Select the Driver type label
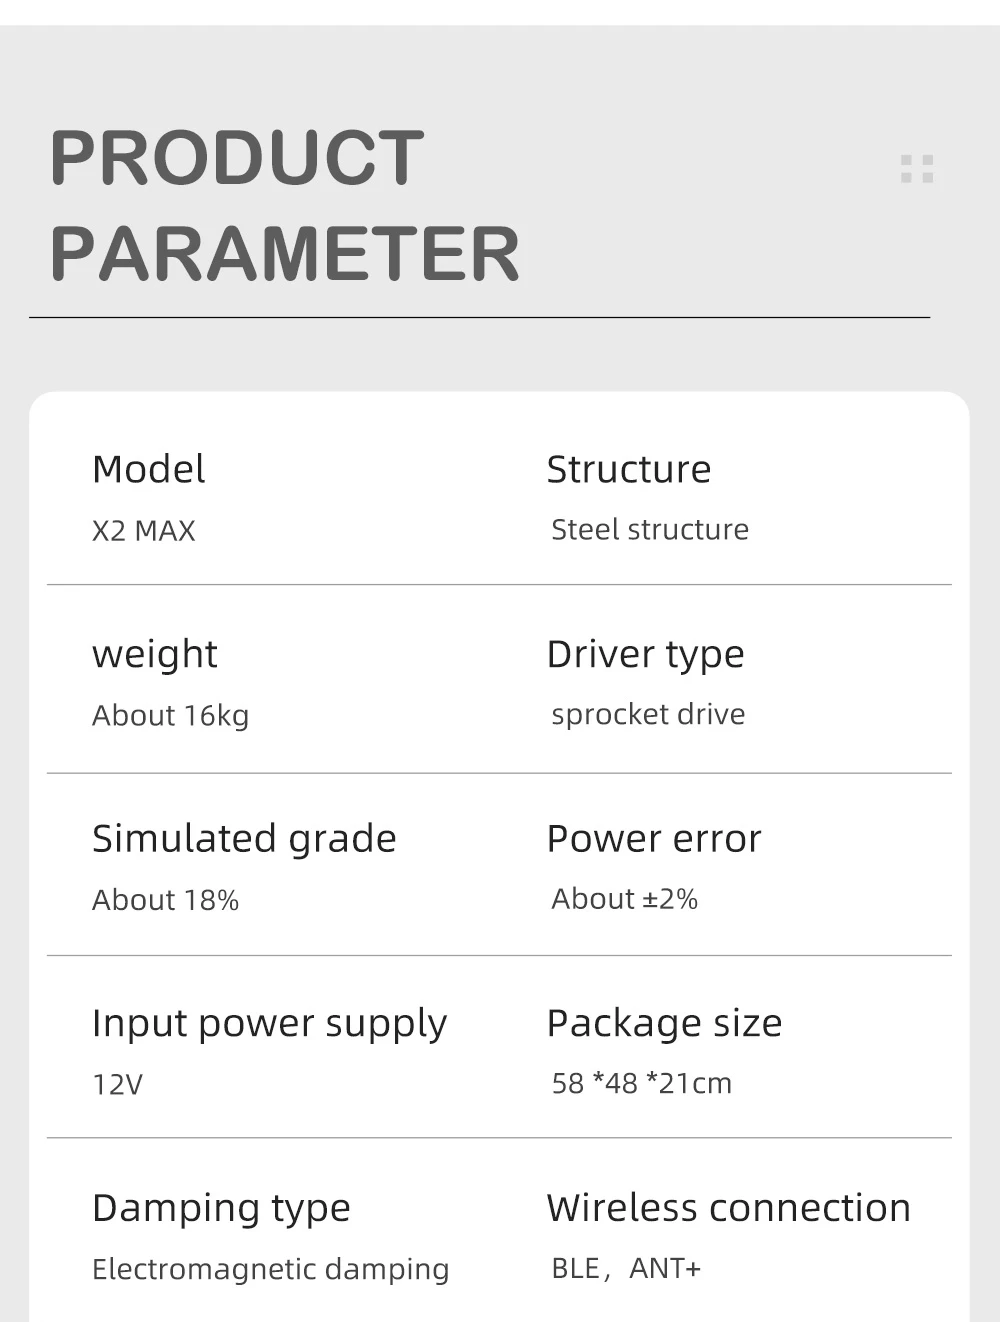 [x=646, y=655]
